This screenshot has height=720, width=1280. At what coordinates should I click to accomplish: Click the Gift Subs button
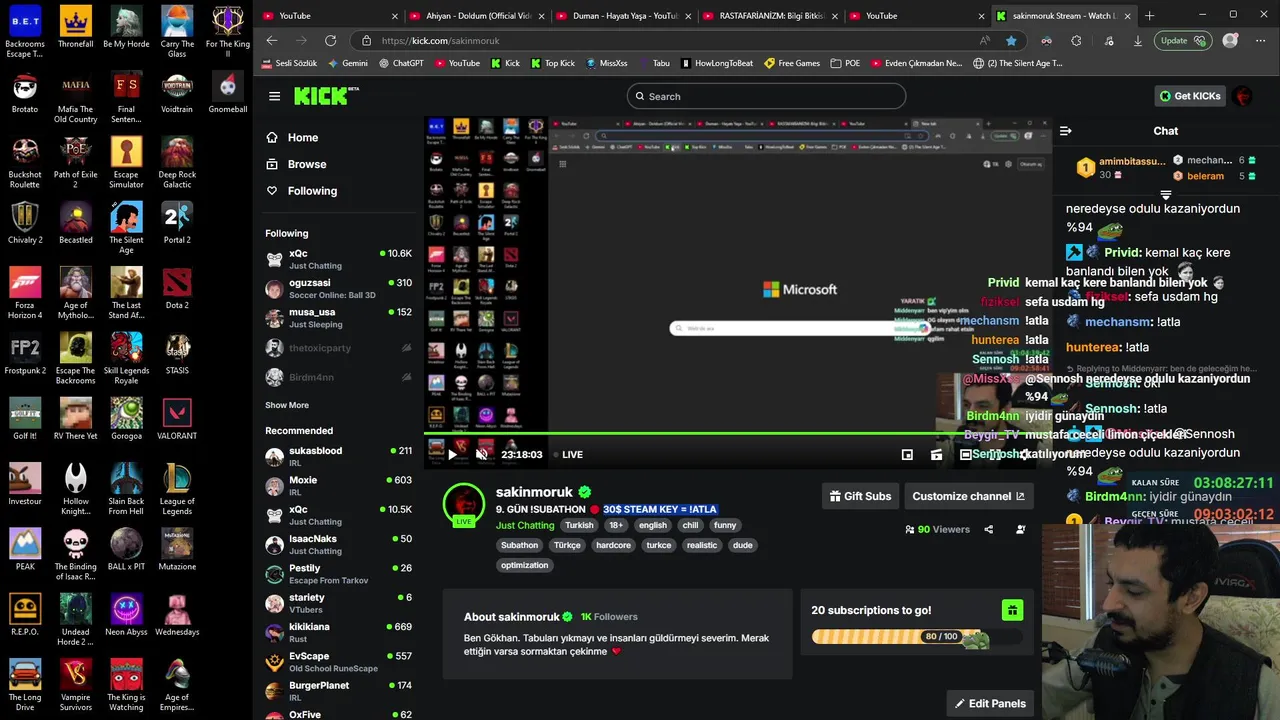pos(860,496)
